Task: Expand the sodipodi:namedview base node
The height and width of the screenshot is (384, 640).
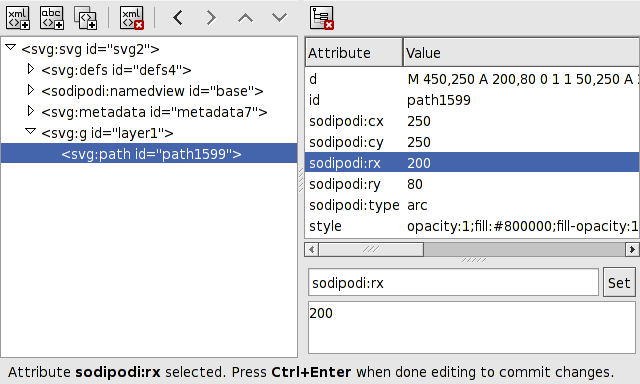Action: pyautogui.click(x=31, y=90)
